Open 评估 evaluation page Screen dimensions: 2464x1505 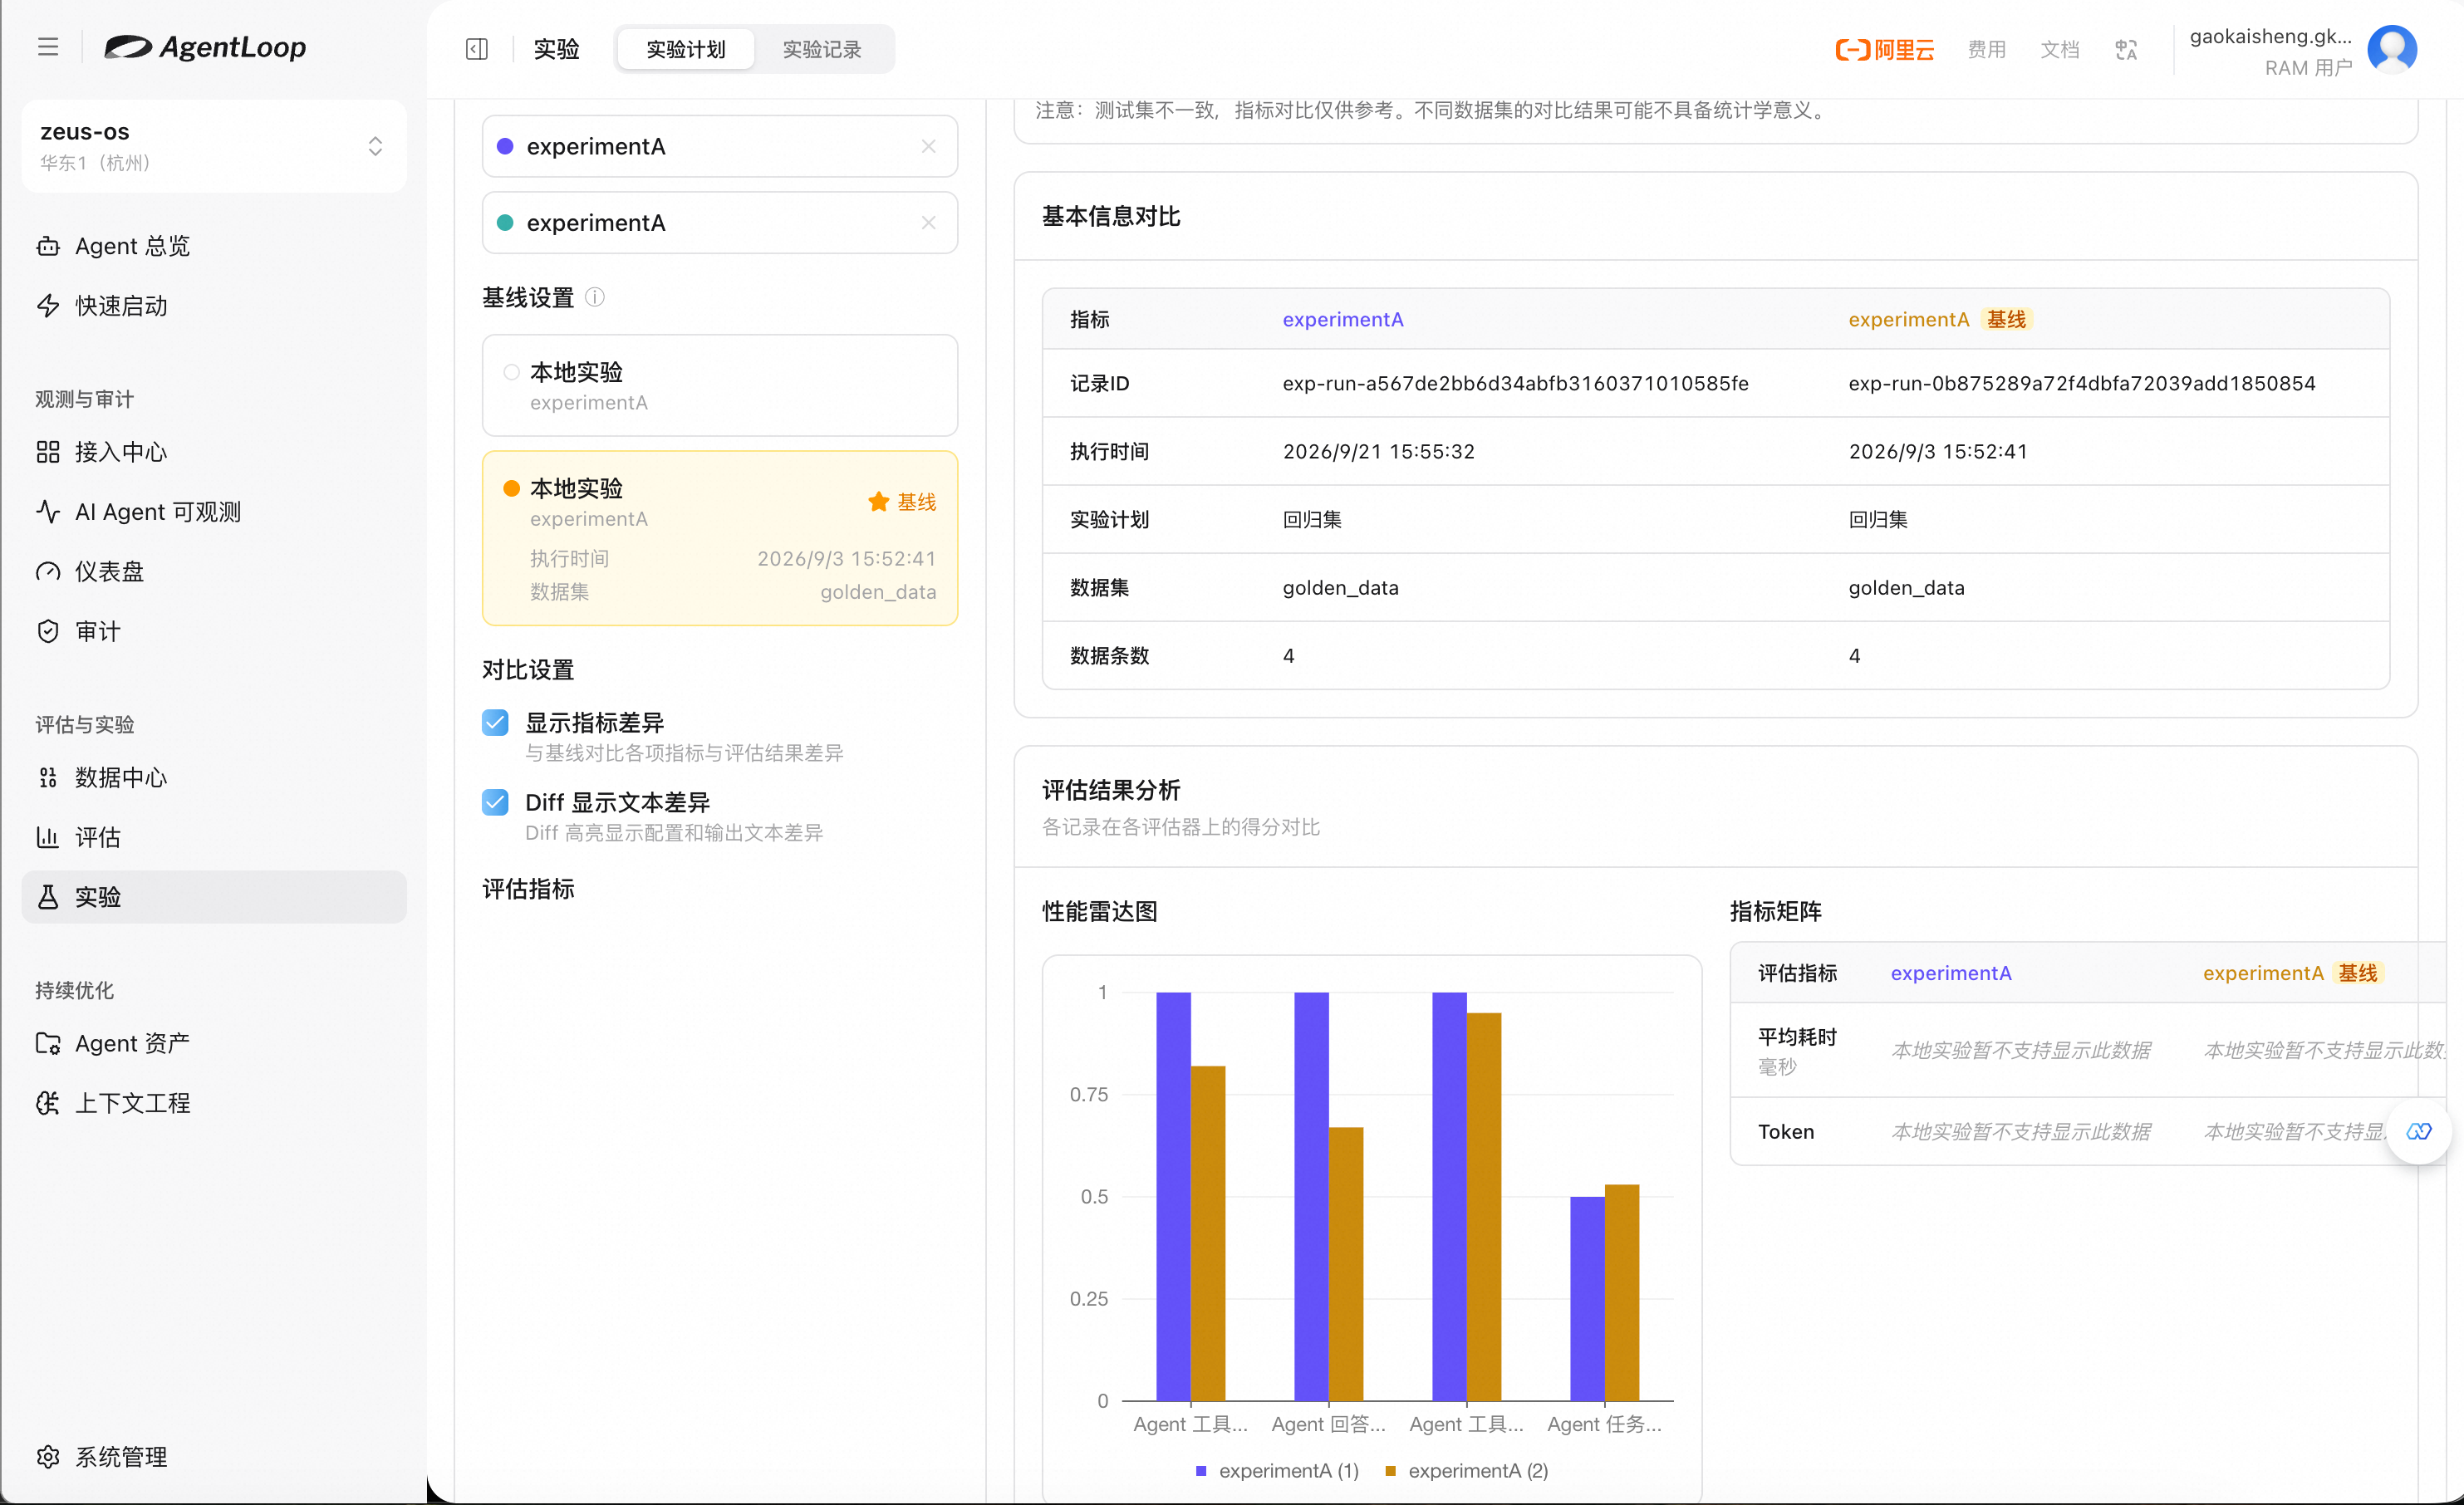214,838
